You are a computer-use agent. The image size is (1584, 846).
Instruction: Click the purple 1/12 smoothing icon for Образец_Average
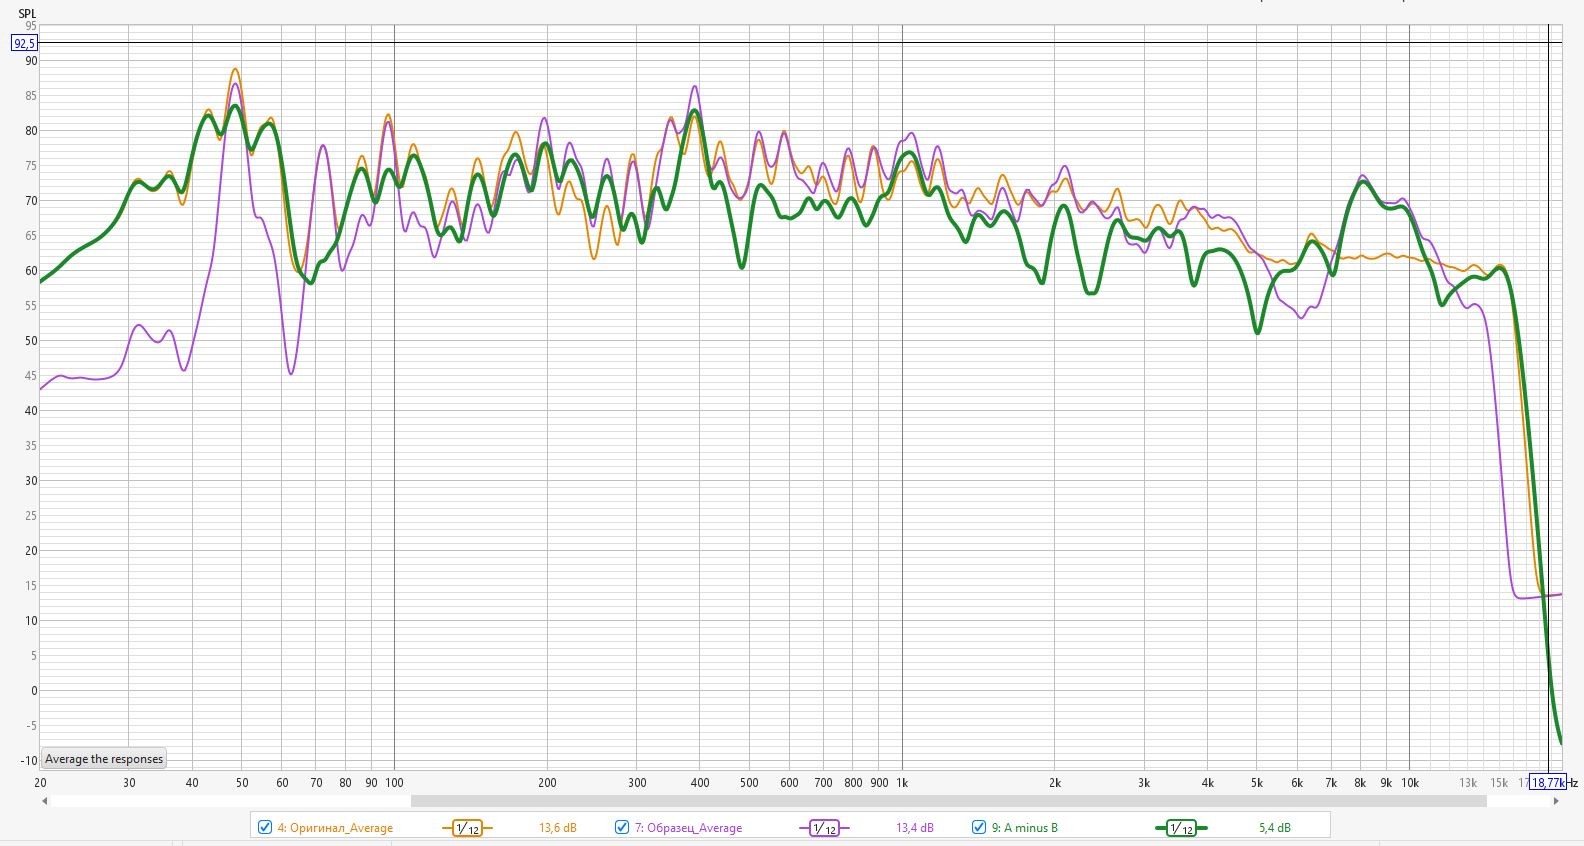click(x=823, y=828)
